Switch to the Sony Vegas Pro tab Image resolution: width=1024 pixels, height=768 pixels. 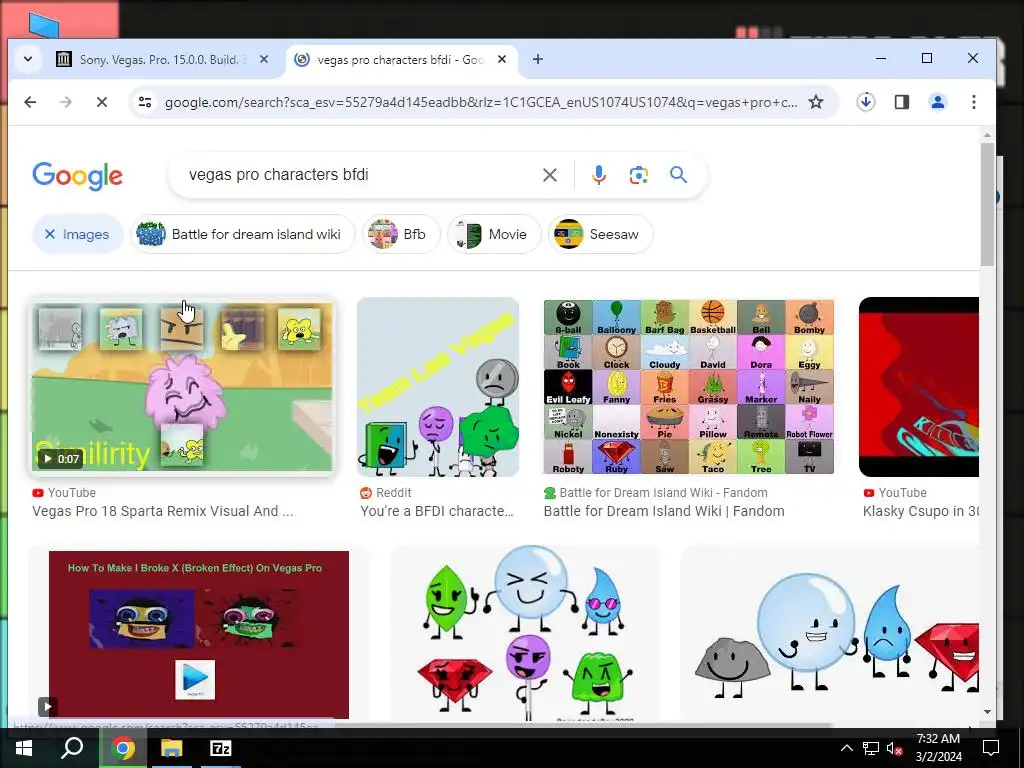tap(162, 59)
